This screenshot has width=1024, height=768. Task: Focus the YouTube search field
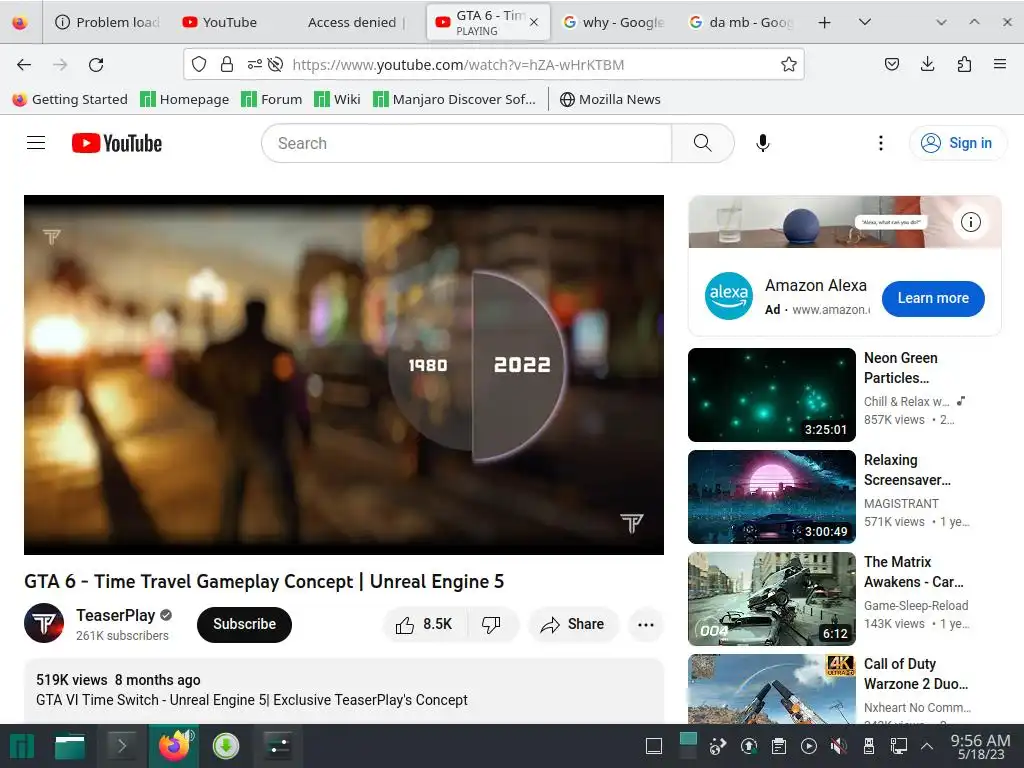point(466,143)
